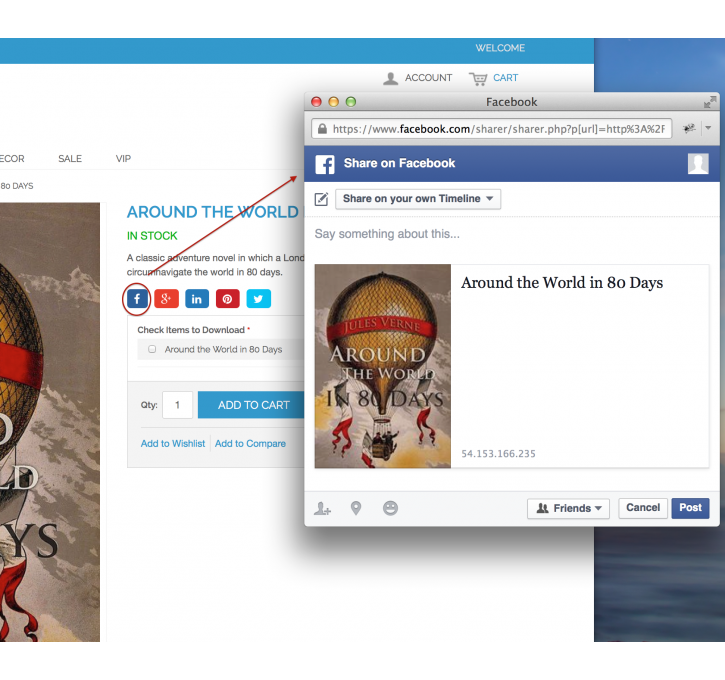Click Post button to share
This screenshot has height=680, width=725.
tap(690, 508)
